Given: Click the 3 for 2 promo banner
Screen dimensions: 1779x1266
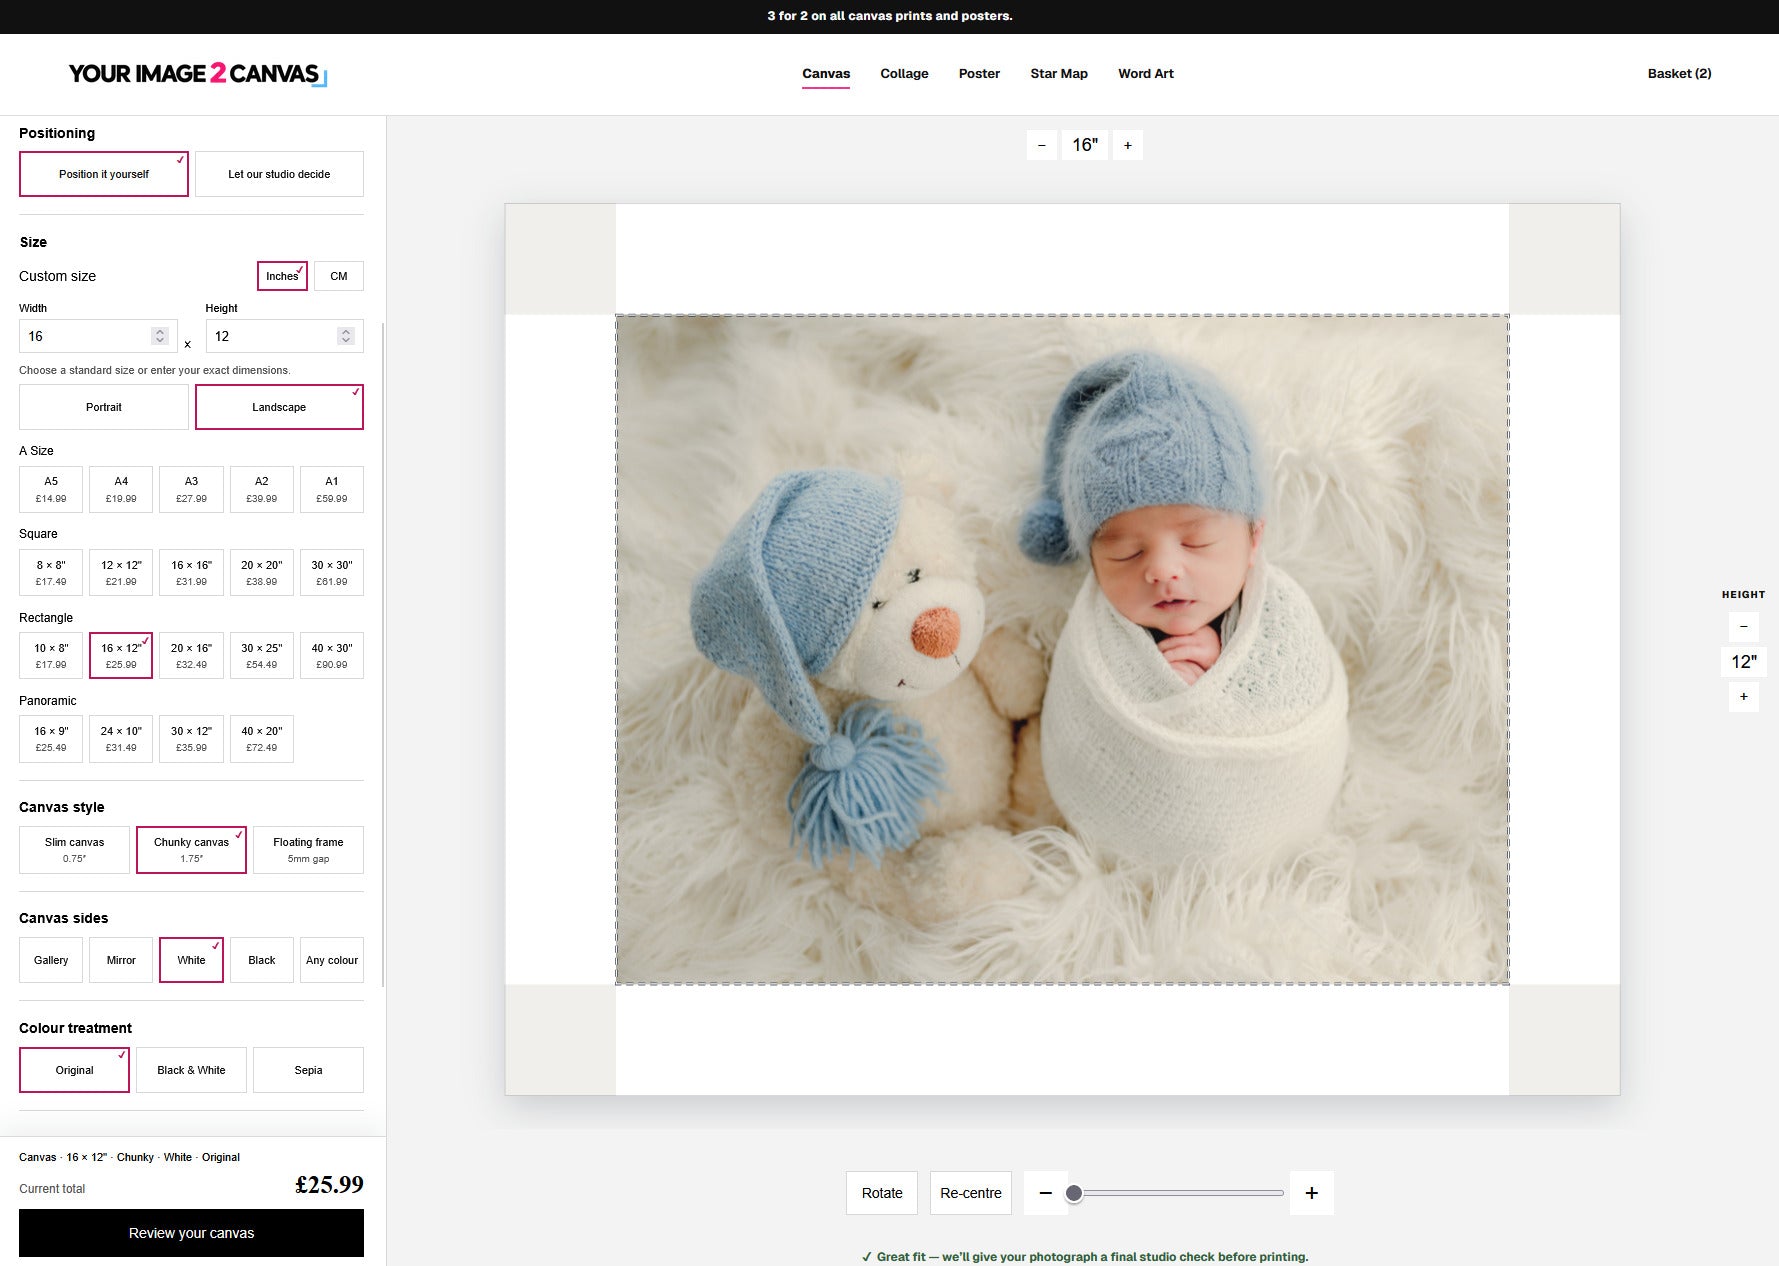Looking at the screenshot, I should pos(889,16).
